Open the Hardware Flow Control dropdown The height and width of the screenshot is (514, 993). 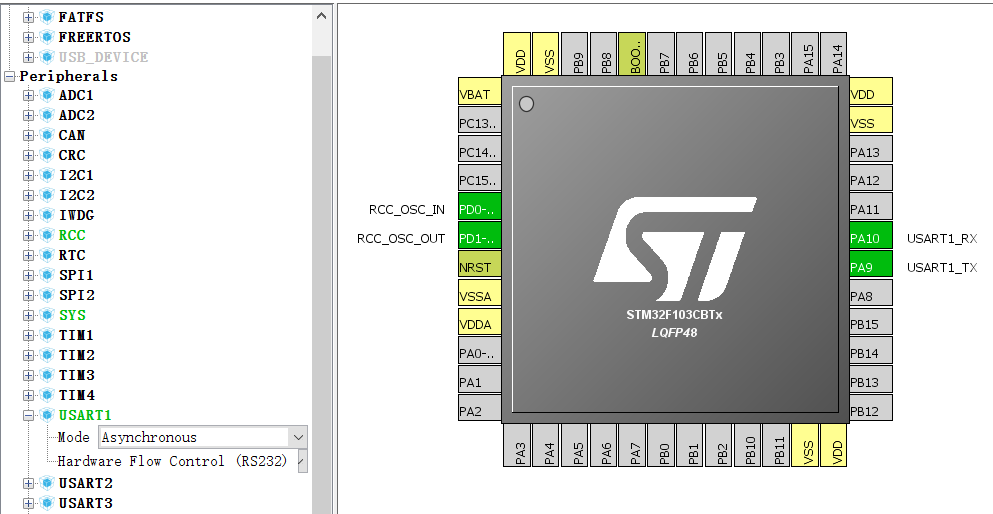302,461
